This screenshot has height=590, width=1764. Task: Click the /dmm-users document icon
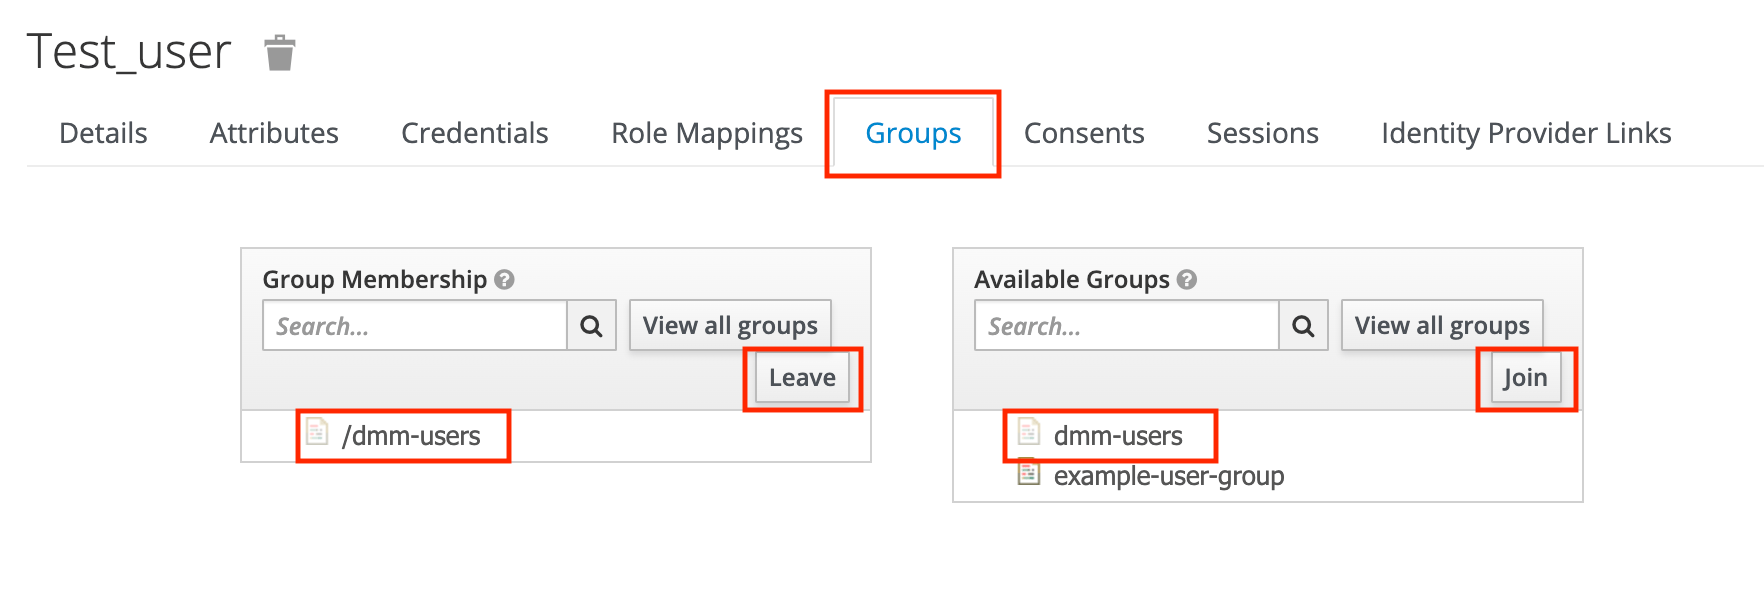click(x=317, y=432)
